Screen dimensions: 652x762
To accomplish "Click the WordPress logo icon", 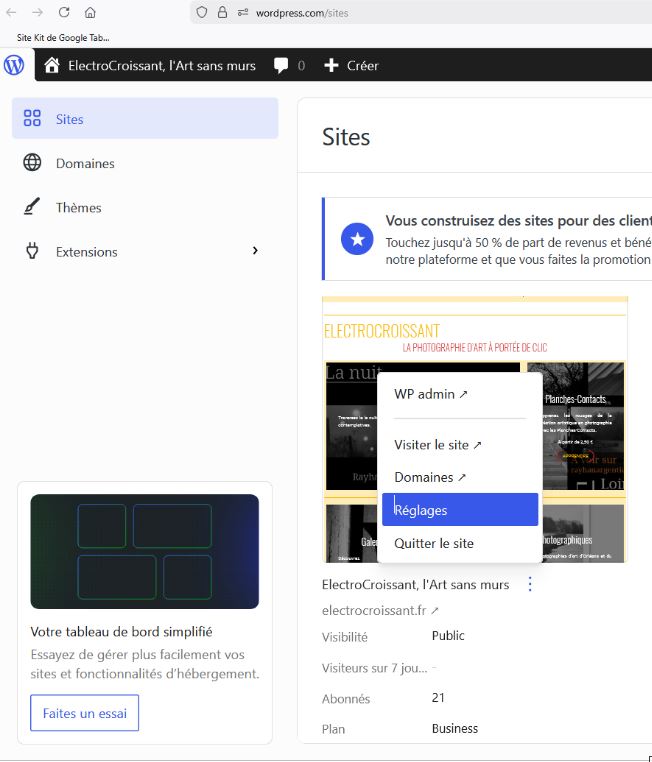I will 14,65.
